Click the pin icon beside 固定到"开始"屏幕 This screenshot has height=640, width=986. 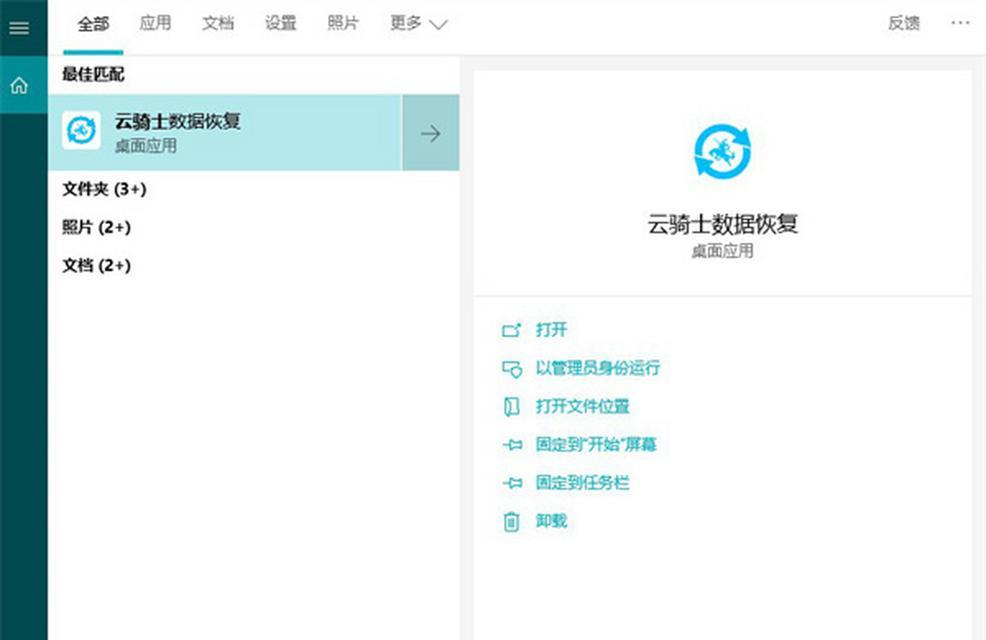click(512, 445)
